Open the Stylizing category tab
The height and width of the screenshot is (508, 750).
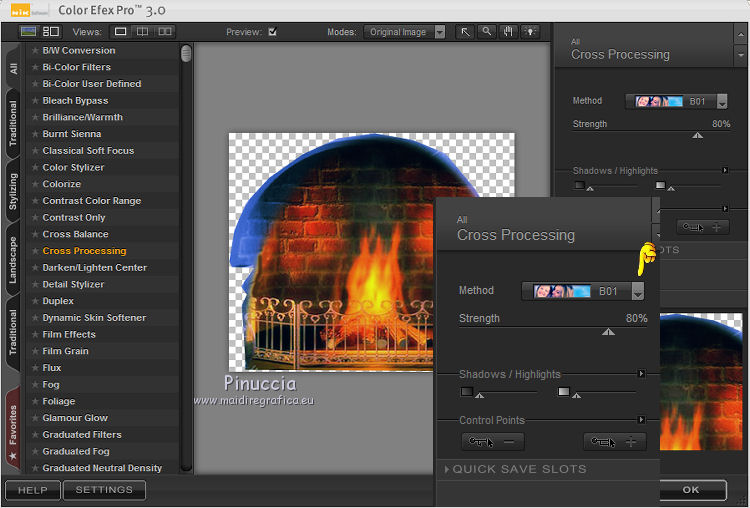click(x=13, y=191)
